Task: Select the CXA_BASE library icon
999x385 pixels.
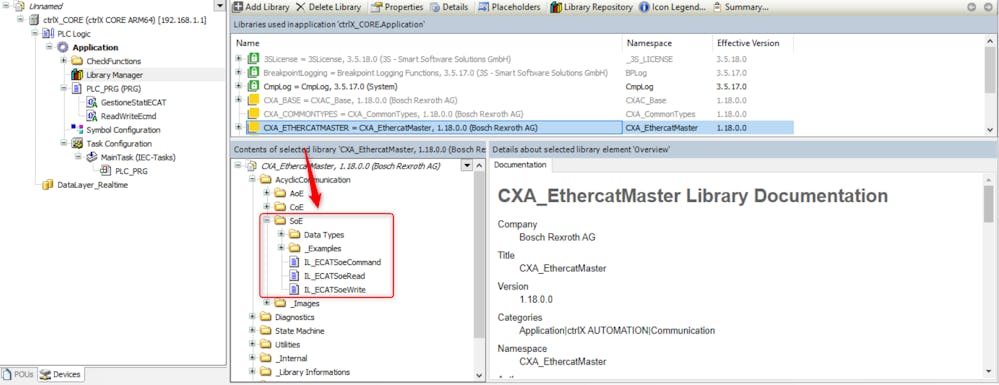Action: point(253,100)
